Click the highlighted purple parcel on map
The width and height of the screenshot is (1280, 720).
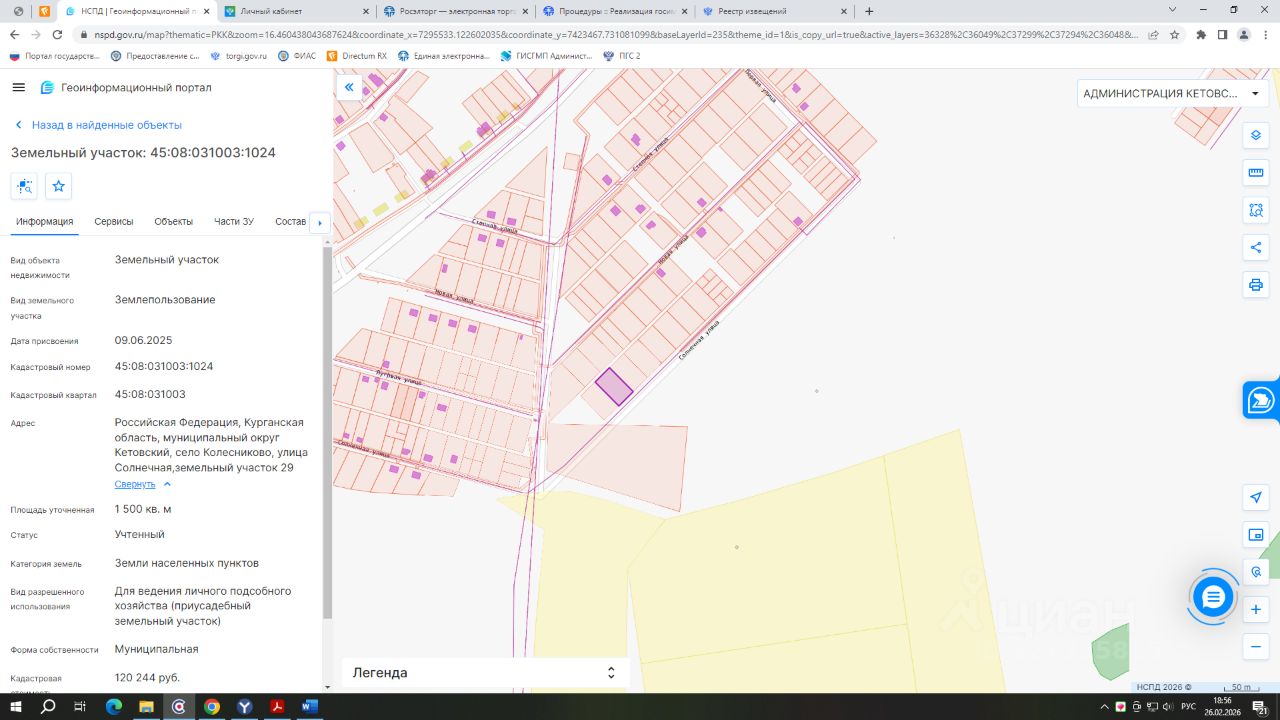[x=614, y=387]
